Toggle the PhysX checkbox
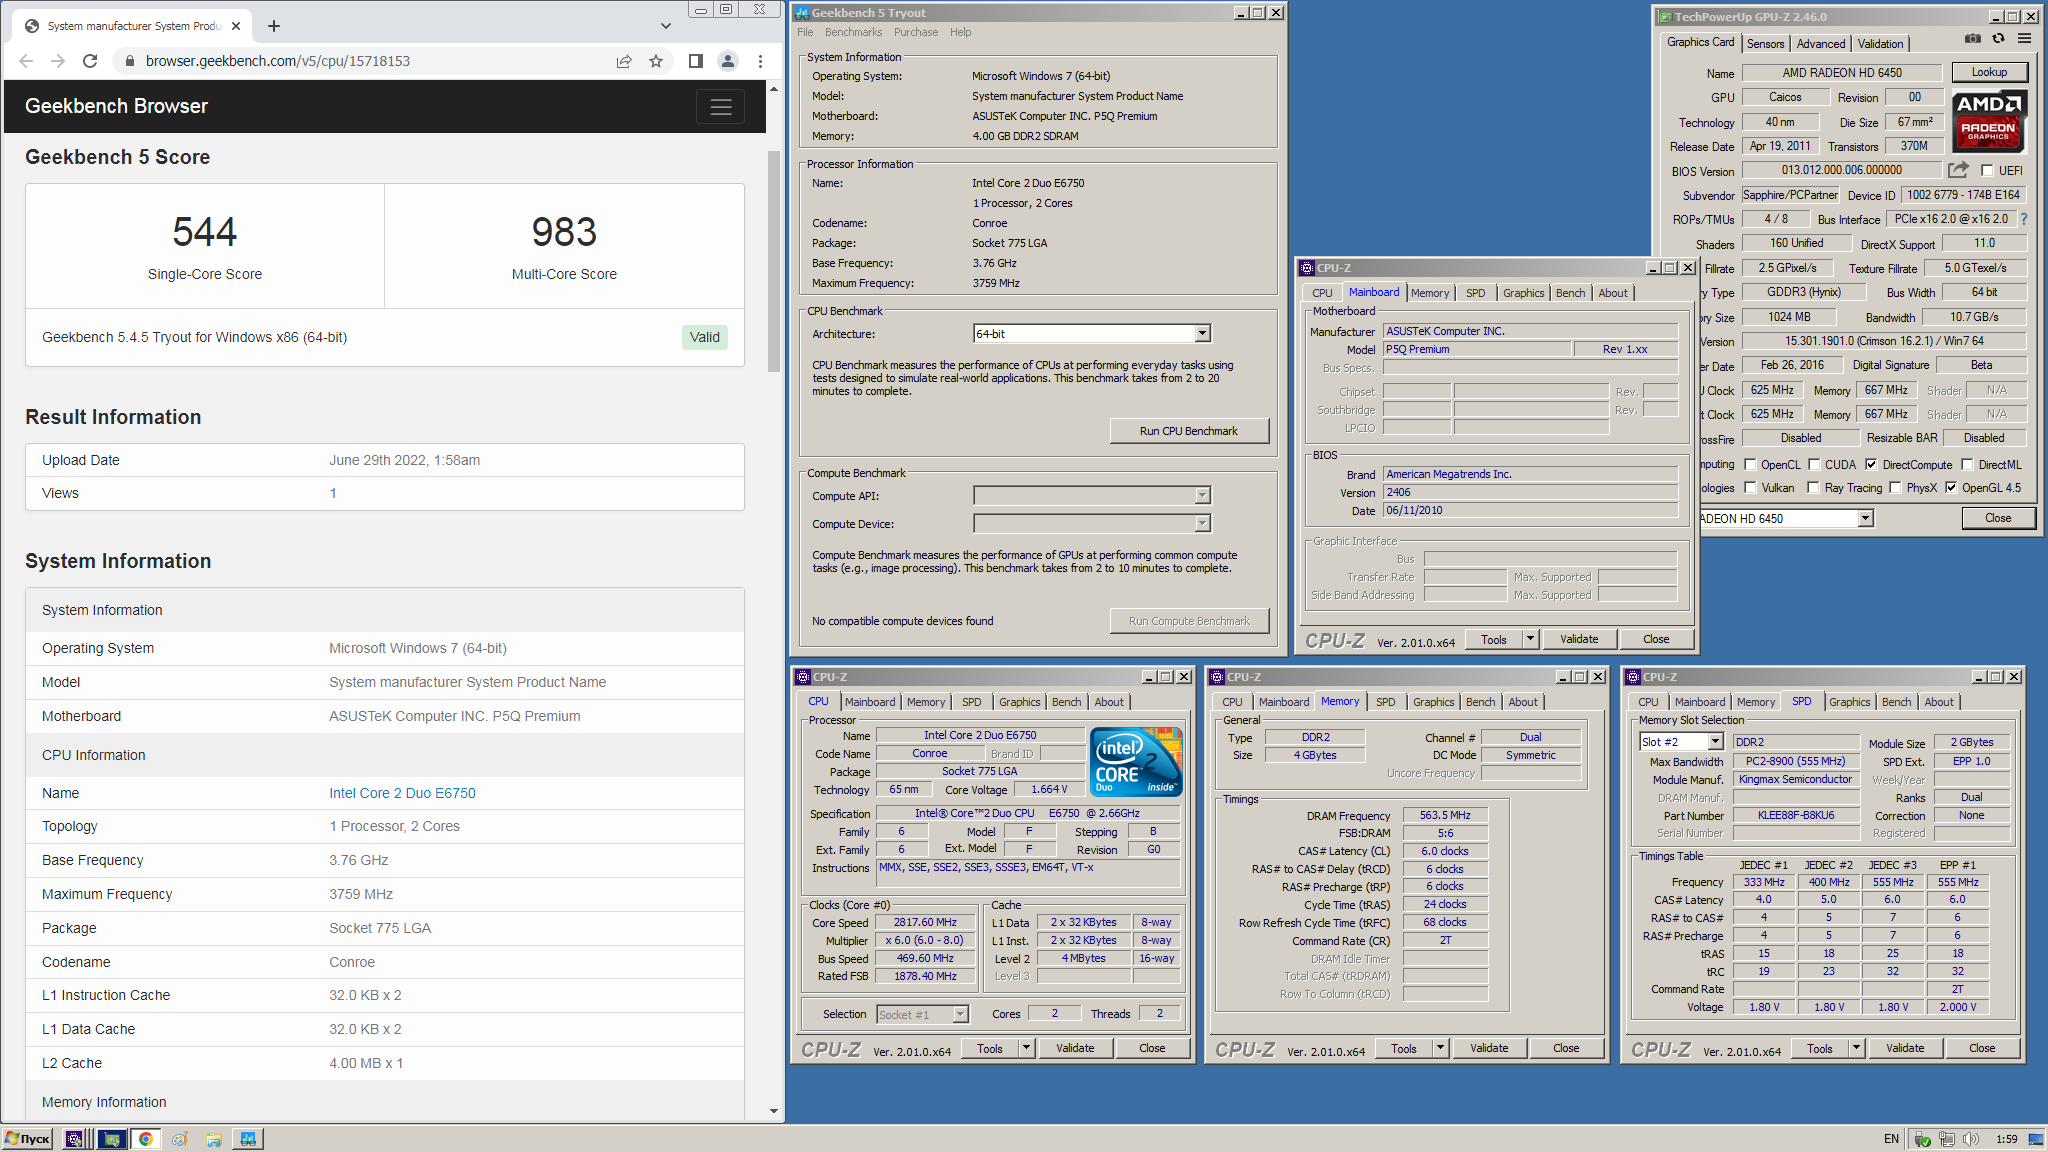 coord(1895,488)
